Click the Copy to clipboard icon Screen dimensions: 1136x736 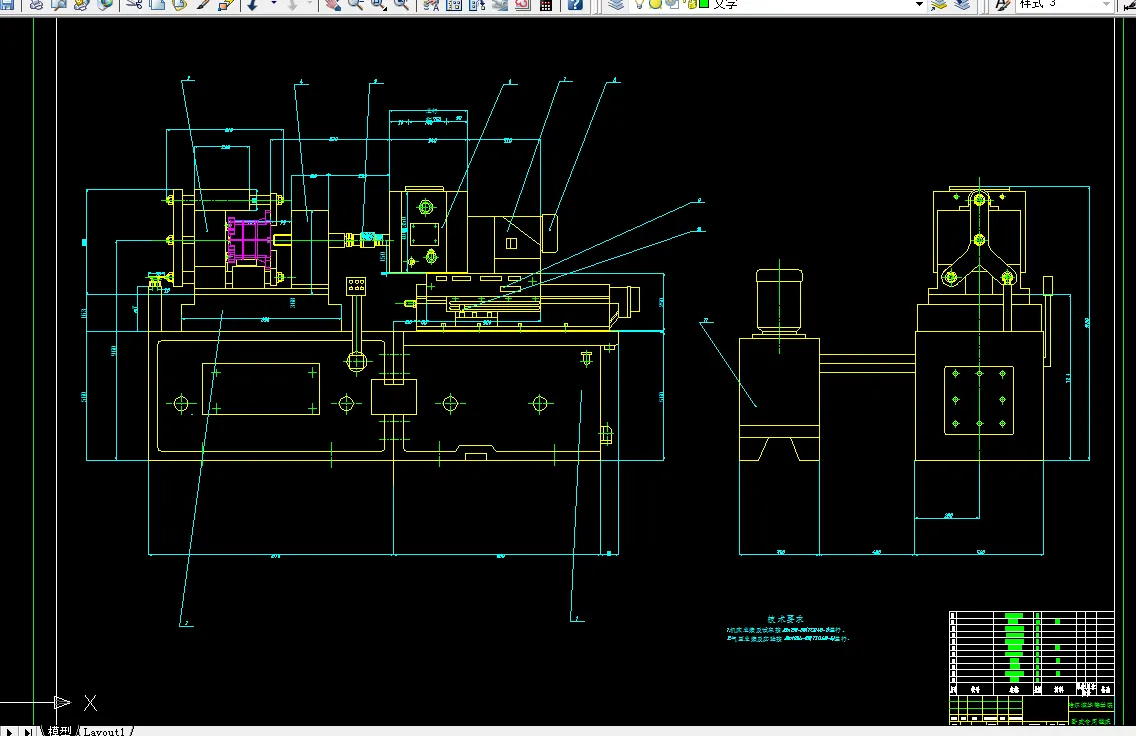tap(157, 4)
